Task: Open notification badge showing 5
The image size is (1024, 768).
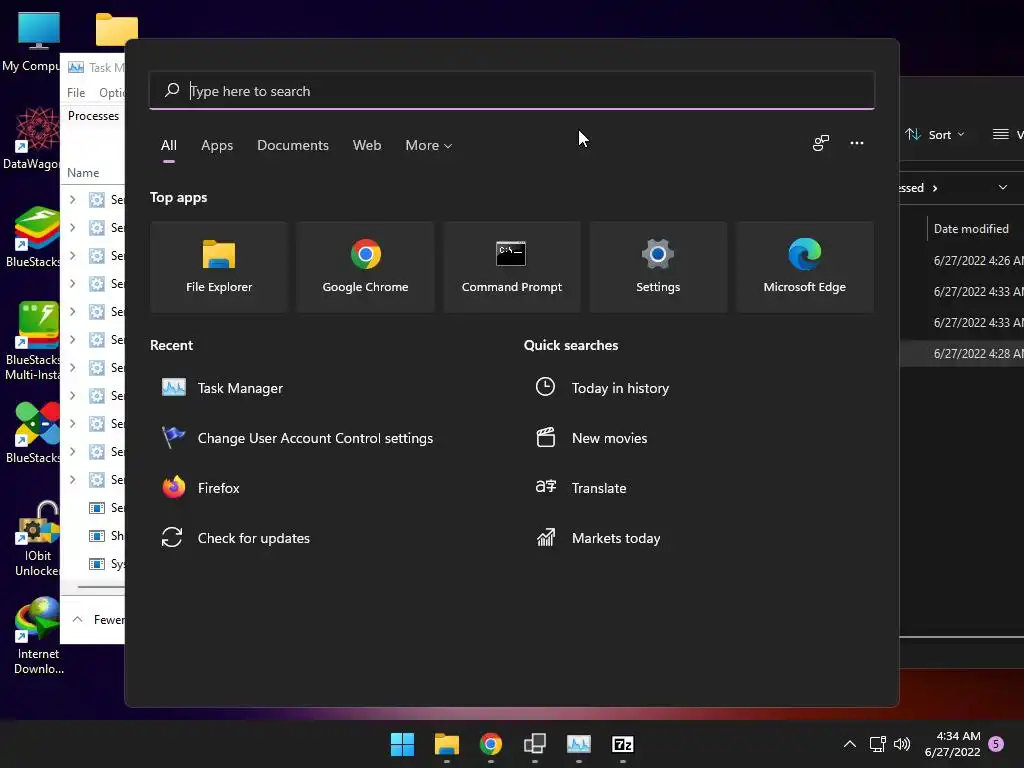Action: click(x=996, y=744)
